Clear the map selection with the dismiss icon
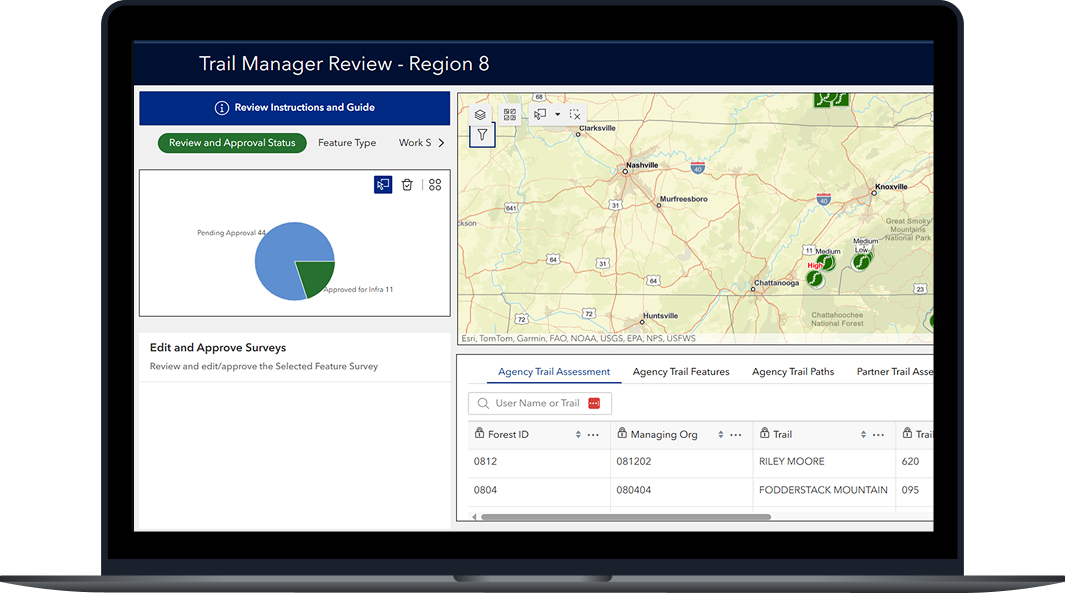The height and width of the screenshot is (593, 1065). coord(574,113)
